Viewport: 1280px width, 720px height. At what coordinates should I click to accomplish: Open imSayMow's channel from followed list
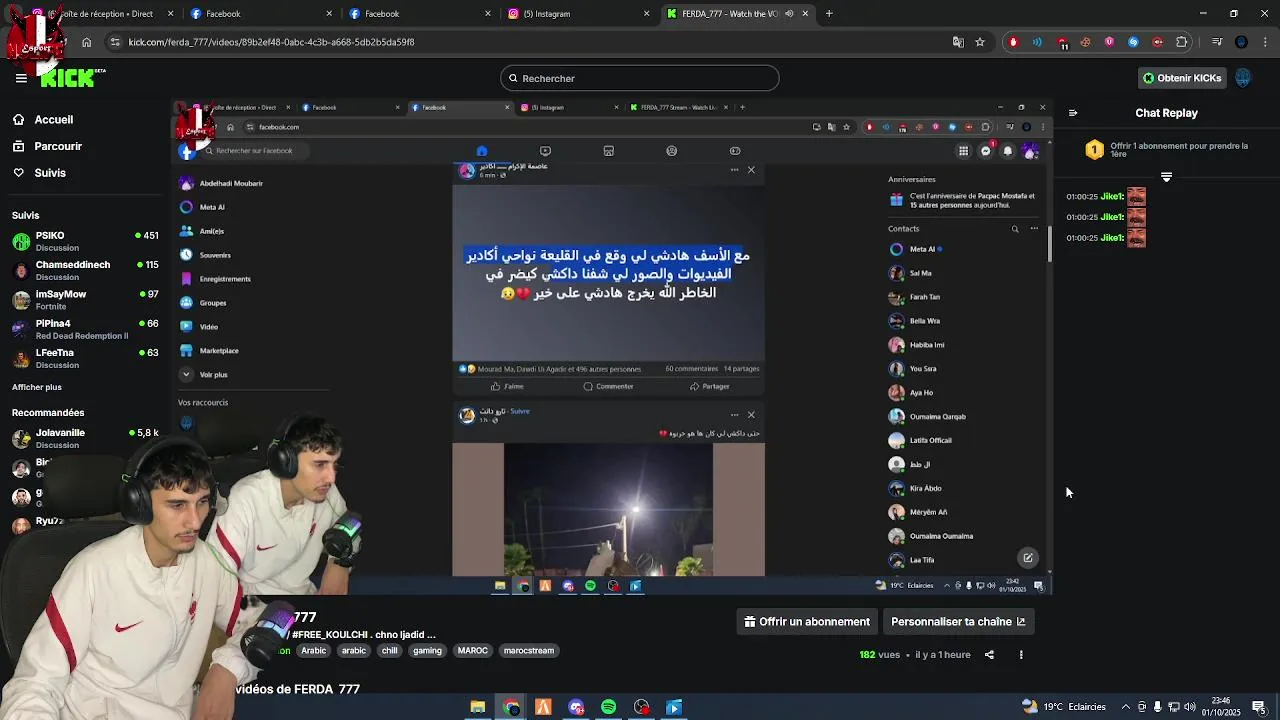point(85,299)
